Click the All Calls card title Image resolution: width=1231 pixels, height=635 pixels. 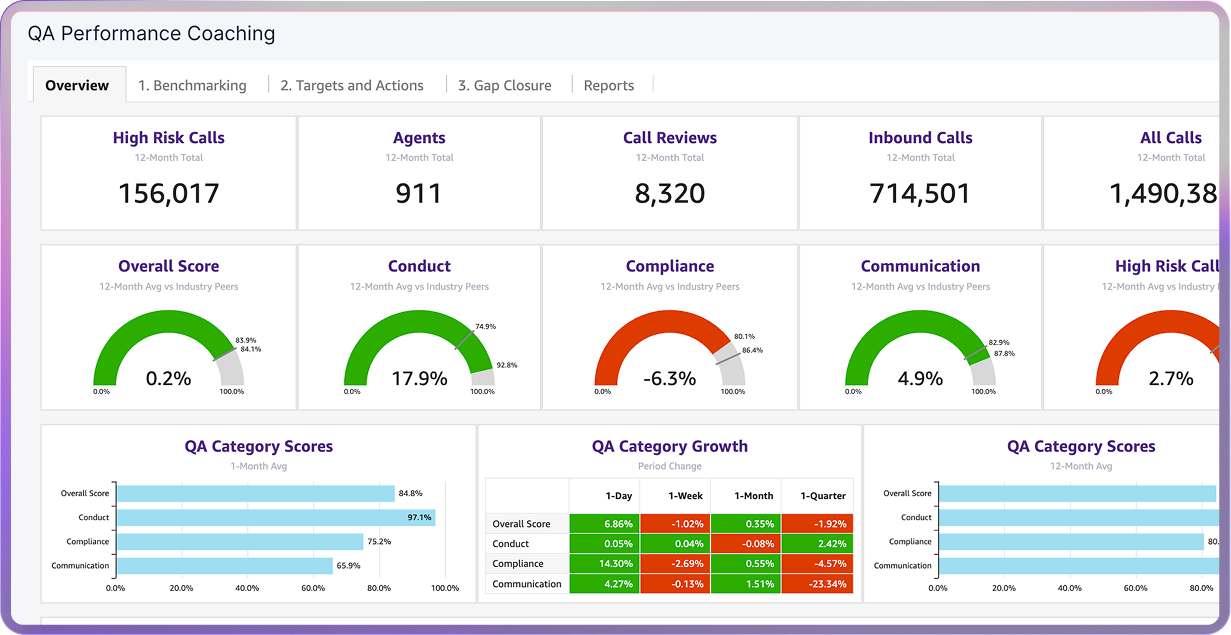point(1171,138)
